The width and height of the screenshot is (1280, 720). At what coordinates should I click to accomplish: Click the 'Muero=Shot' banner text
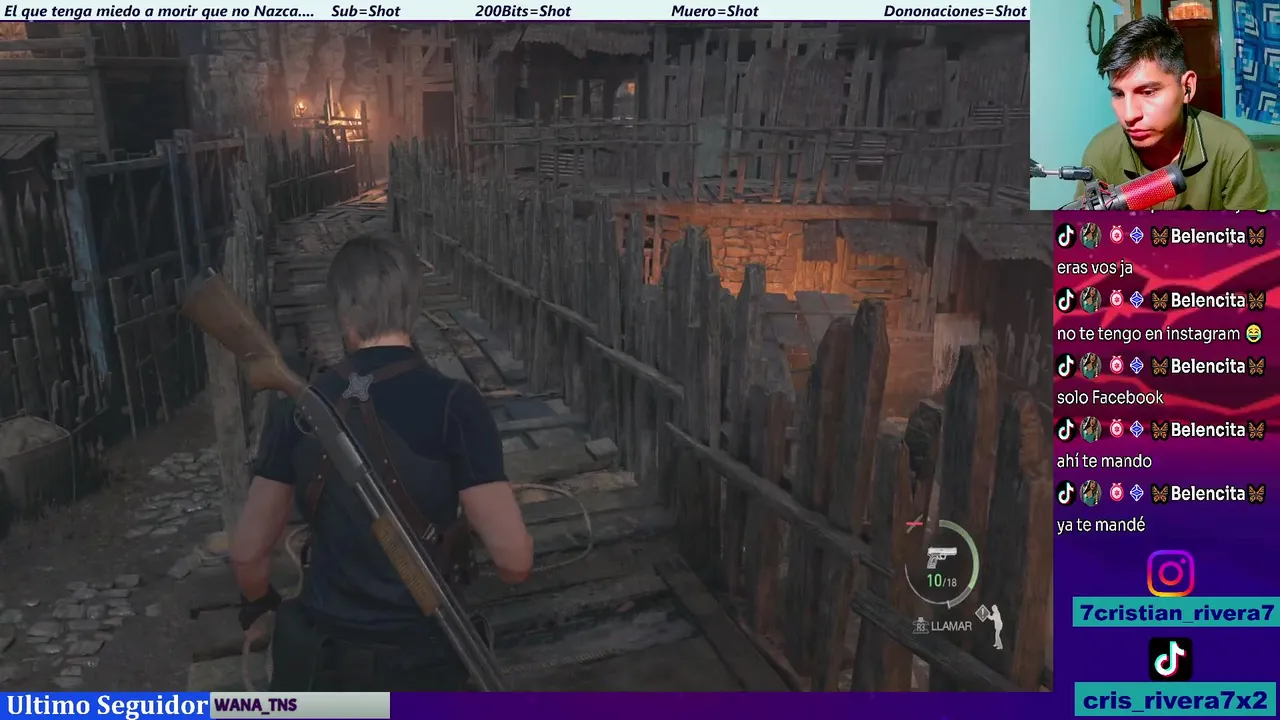coord(715,11)
